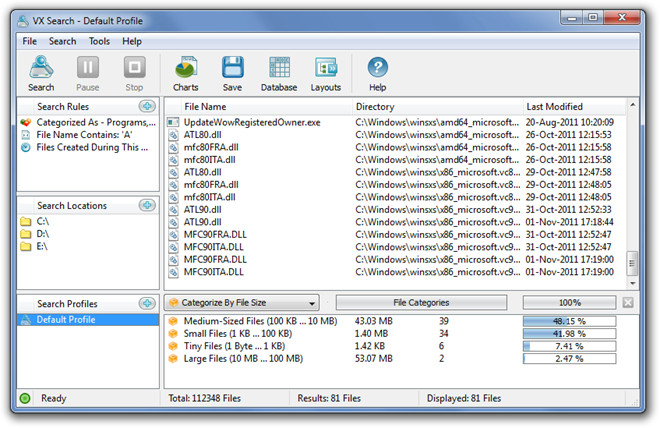
Task: Click the Results: 81 Files status entry
Action: click(x=329, y=398)
